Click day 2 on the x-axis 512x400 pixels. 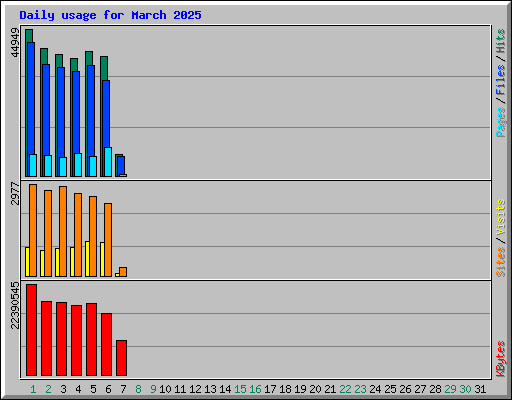point(48,389)
